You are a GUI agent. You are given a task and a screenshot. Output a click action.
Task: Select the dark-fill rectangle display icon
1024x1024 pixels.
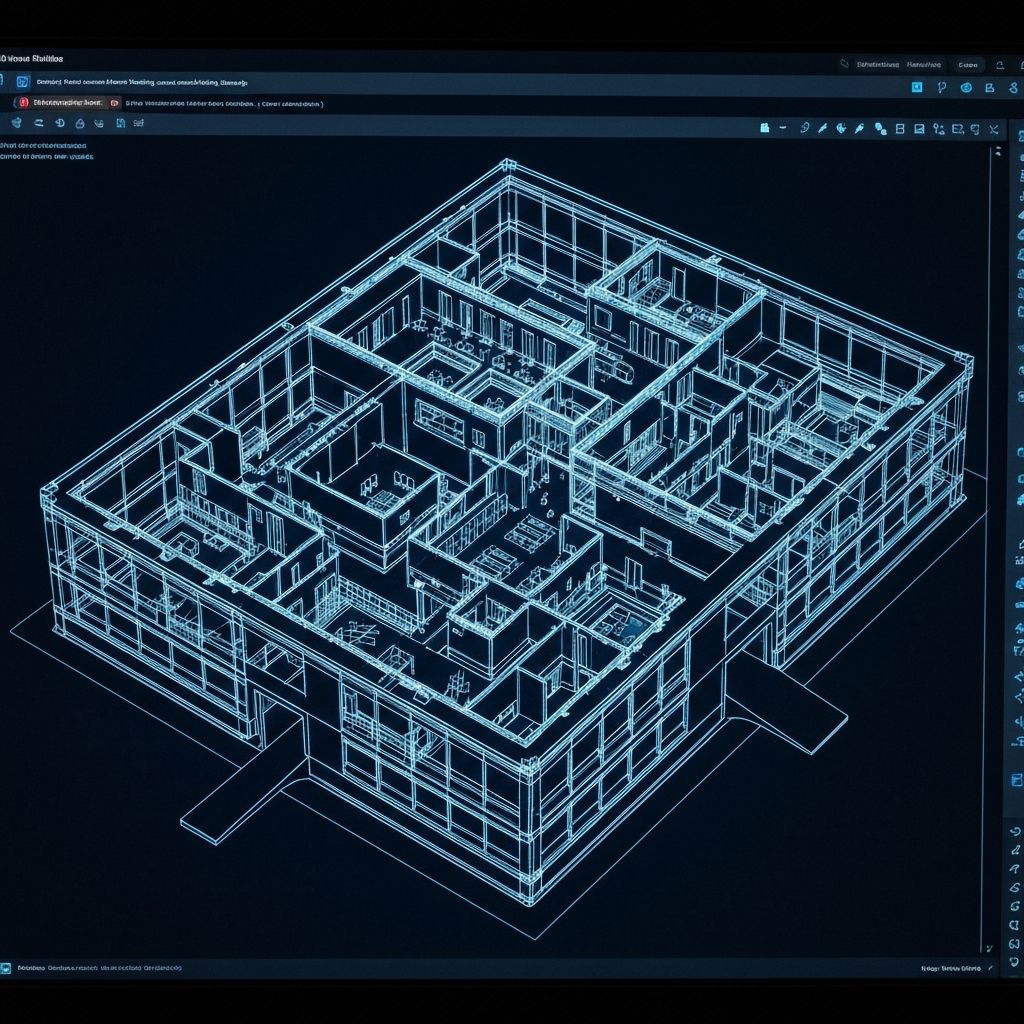click(x=919, y=128)
